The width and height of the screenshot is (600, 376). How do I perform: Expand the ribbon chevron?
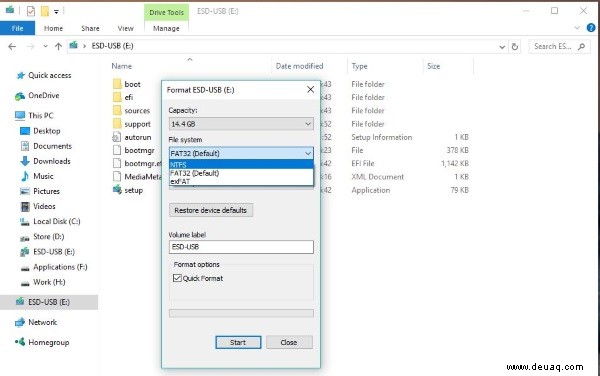[x=577, y=28]
